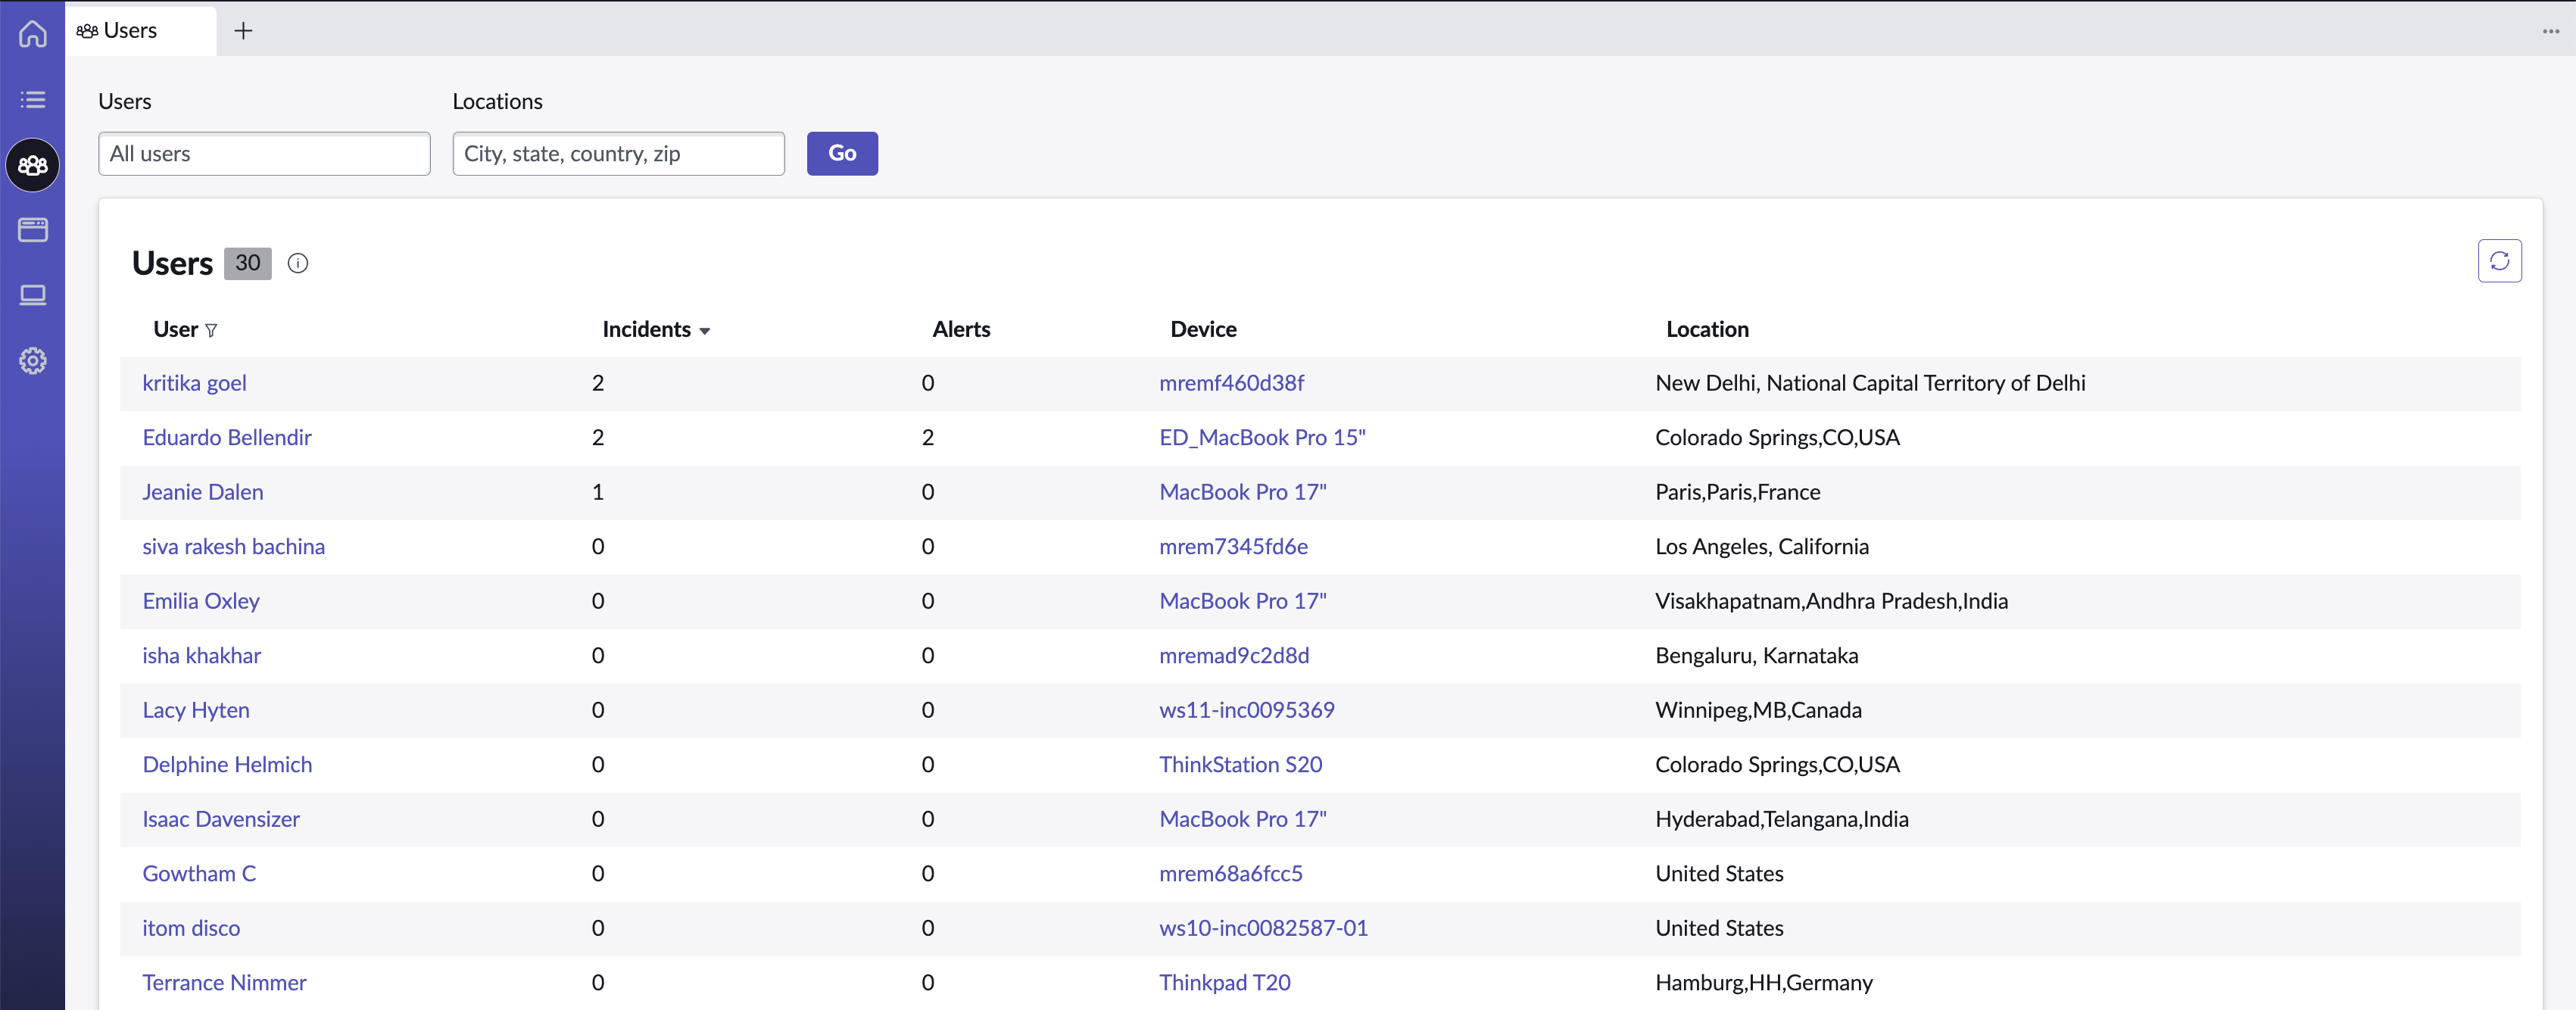Select location Hyderabad,Telangana,India

[x=1781, y=819]
